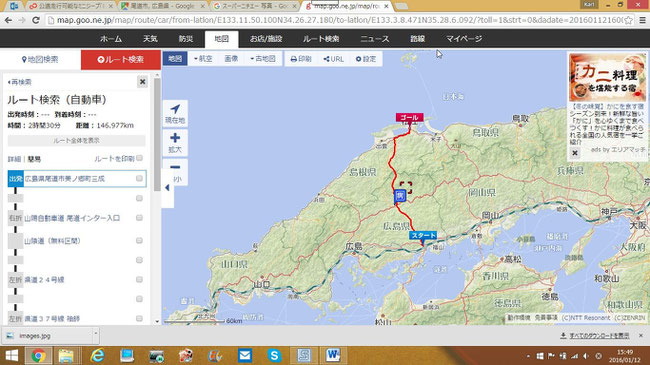Switch to the red route search tab

tap(121, 60)
